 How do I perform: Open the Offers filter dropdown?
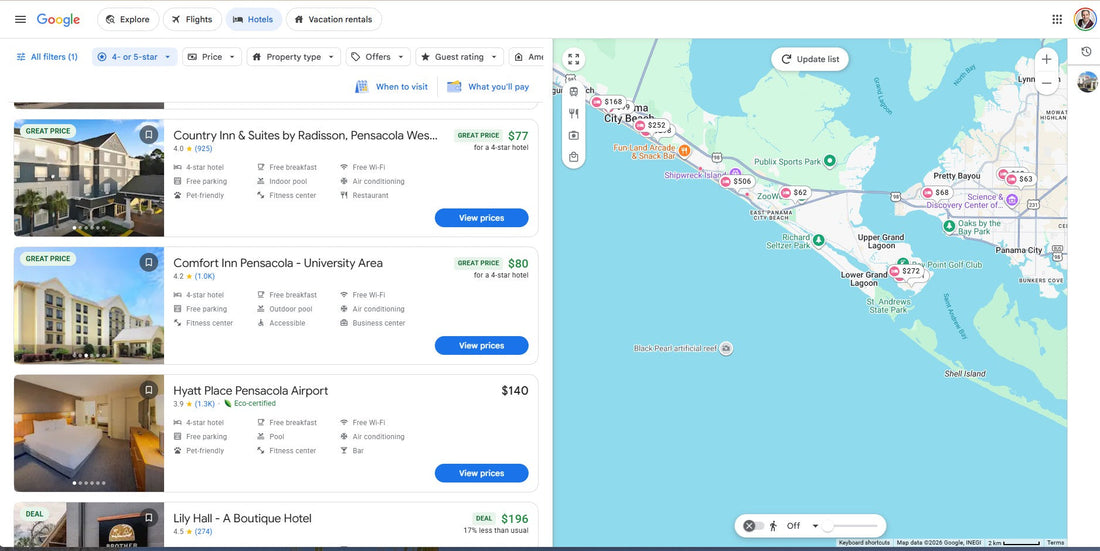click(x=378, y=57)
